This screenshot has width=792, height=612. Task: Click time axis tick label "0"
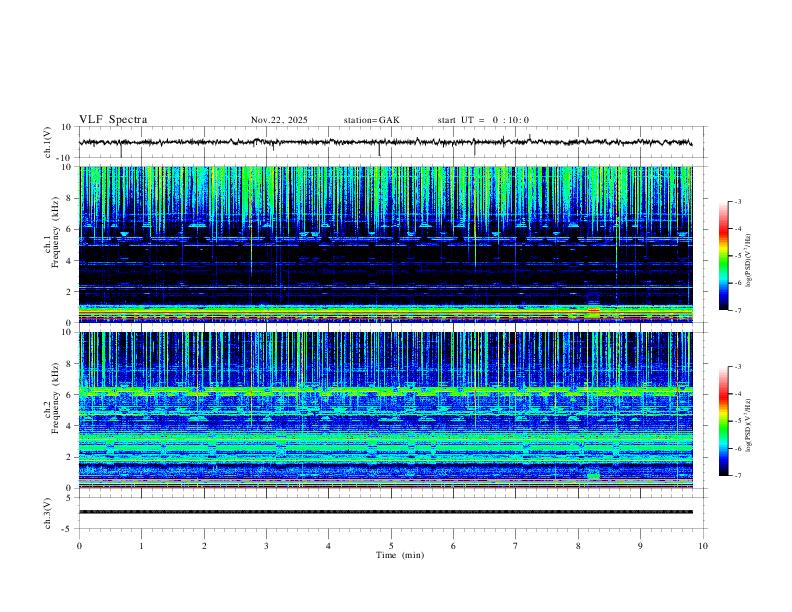click(79, 546)
